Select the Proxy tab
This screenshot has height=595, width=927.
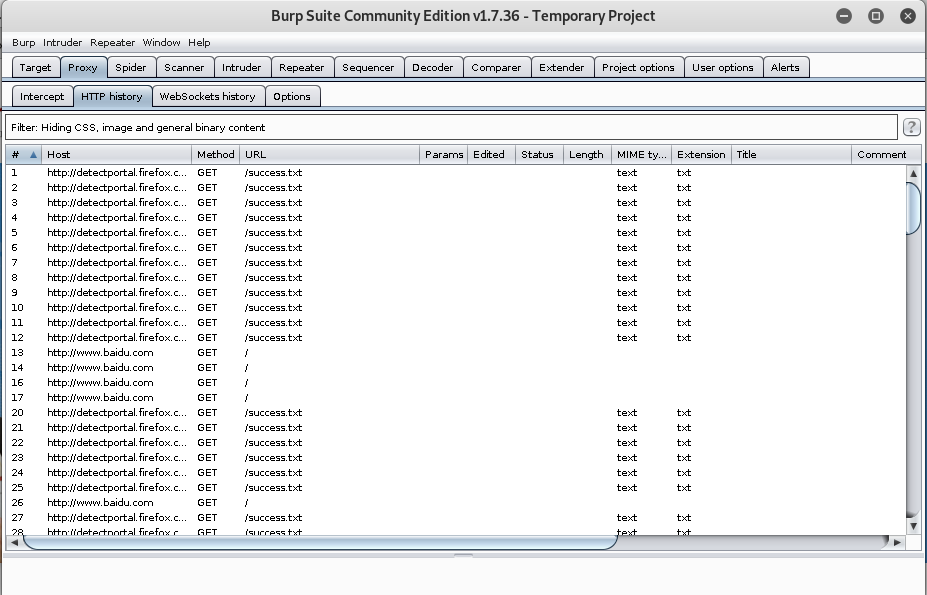[83, 67]
